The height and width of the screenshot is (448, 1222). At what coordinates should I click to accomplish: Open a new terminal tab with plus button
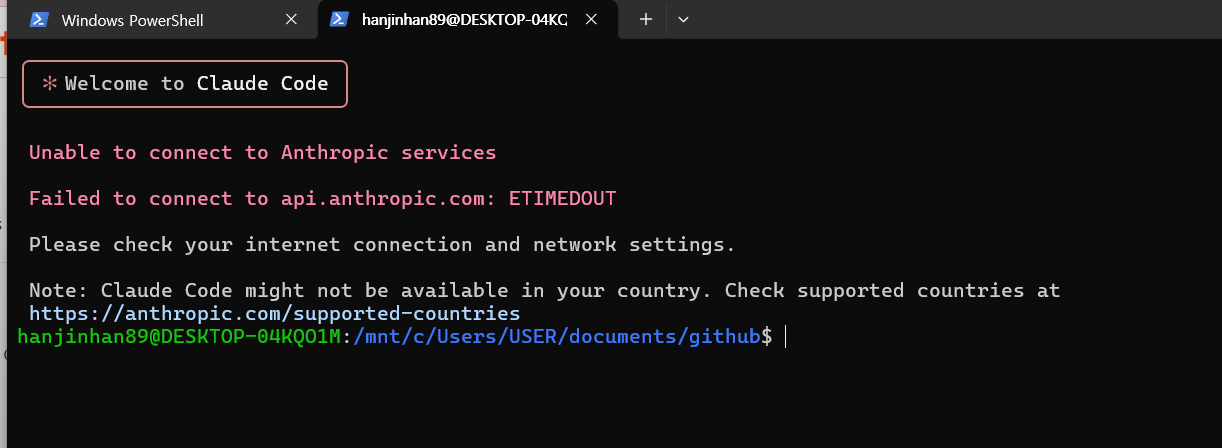coord(646,20)
